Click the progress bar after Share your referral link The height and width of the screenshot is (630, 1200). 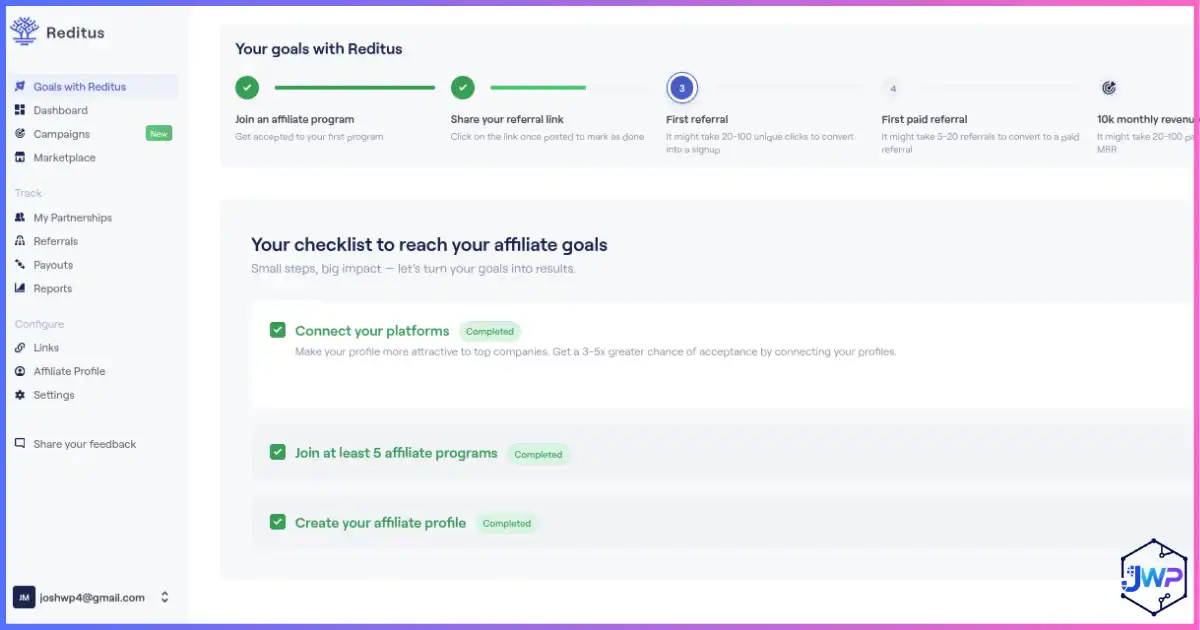pyautogui.click(x=538, y=88)
